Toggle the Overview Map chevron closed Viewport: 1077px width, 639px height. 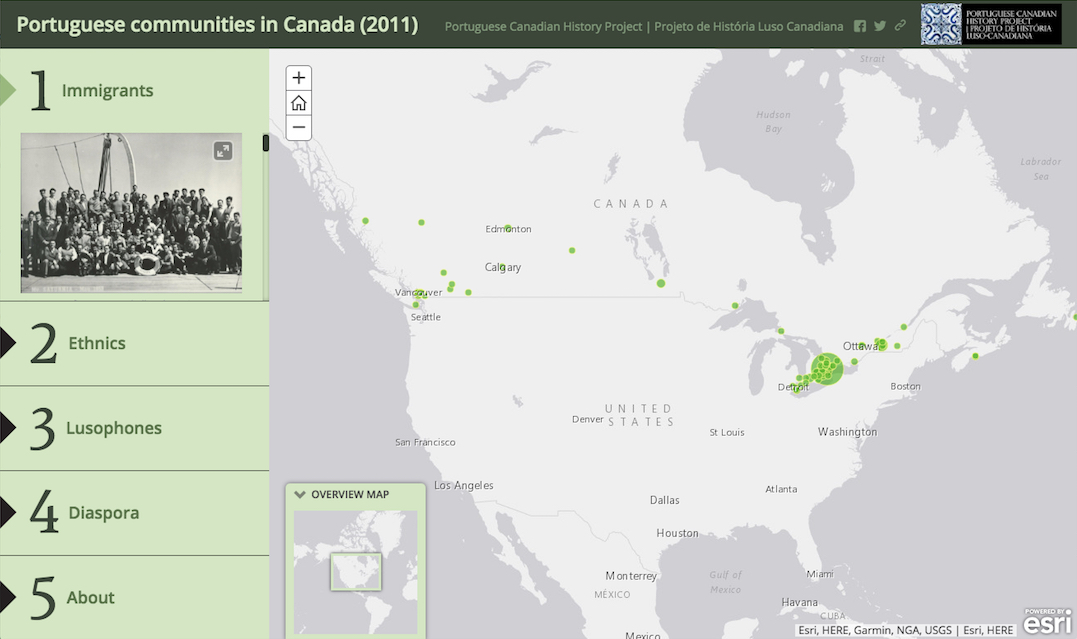[300, 493]
